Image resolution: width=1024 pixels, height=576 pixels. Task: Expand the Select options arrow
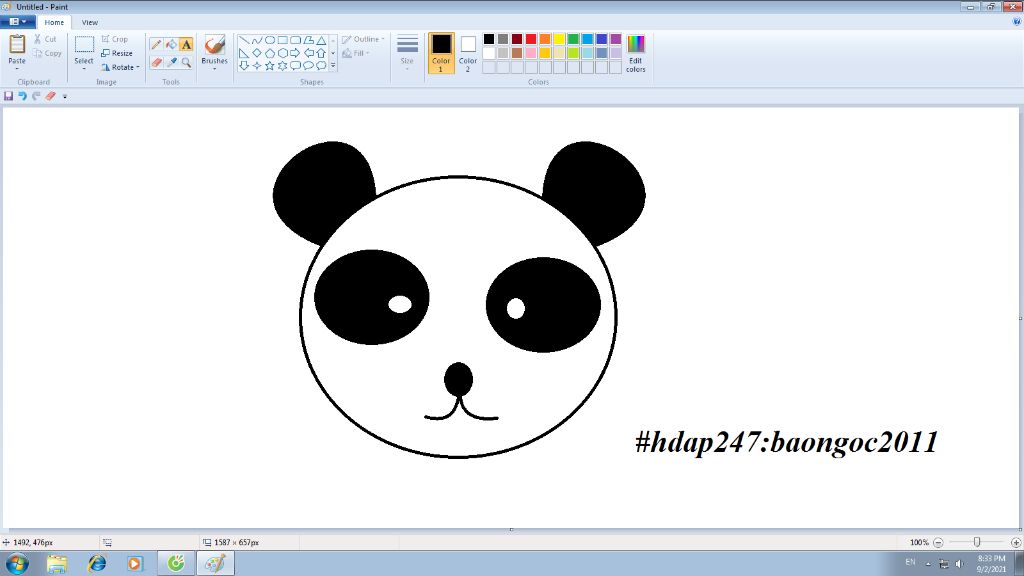point(84,69)
